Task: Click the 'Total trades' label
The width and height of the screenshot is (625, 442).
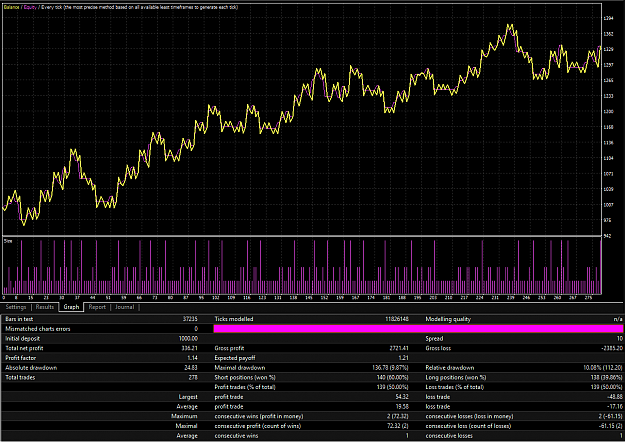Action: tap(20, 377)
